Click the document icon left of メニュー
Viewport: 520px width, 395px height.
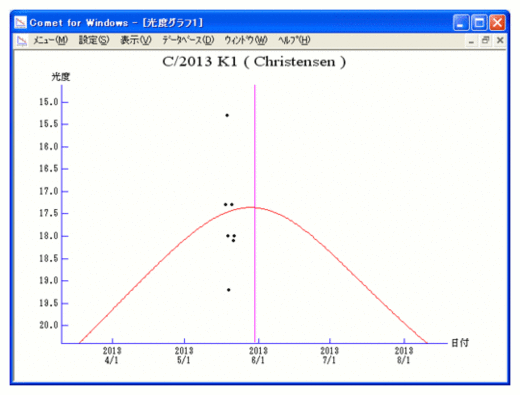click(22, 41)
